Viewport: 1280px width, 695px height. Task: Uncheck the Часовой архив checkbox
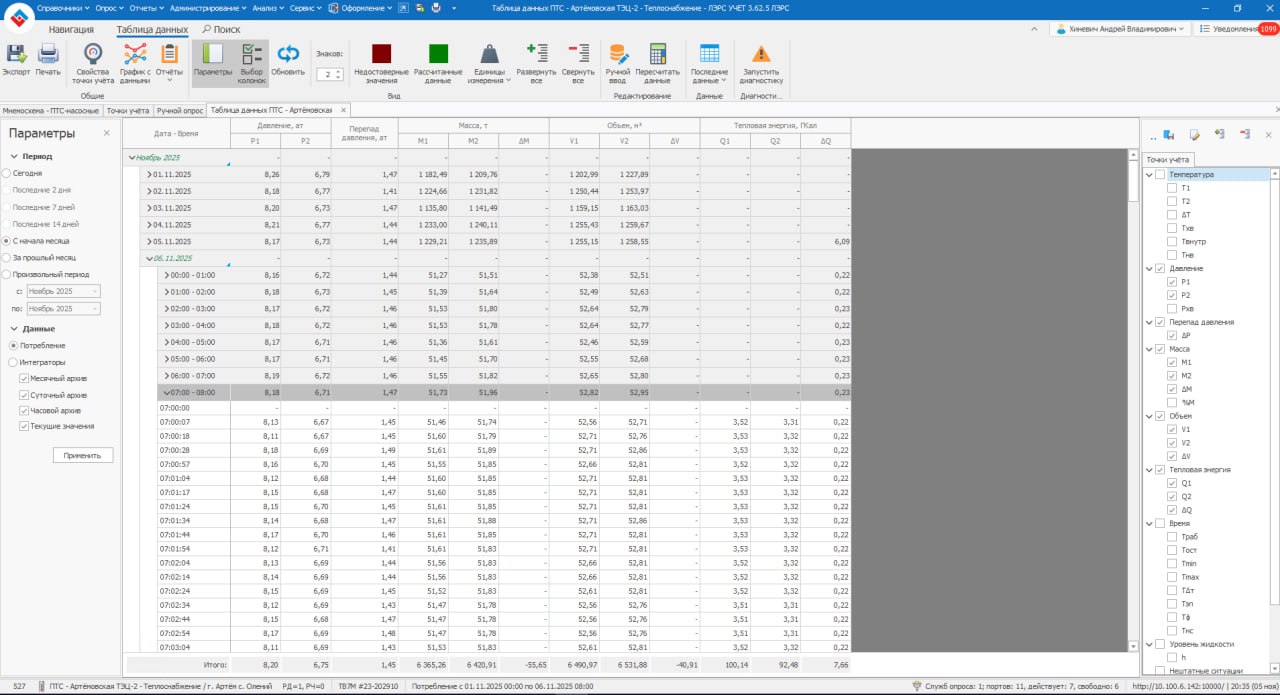click(24, 410)
